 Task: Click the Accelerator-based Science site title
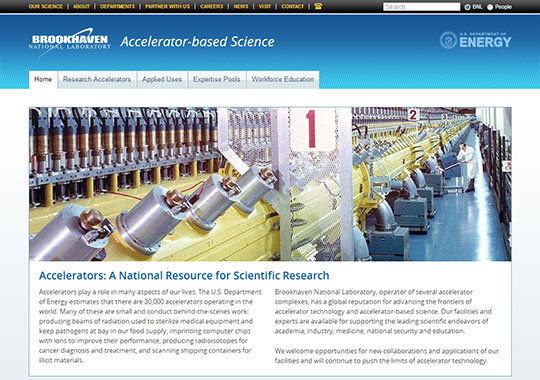pyautogui.click(x=197, y=42)
